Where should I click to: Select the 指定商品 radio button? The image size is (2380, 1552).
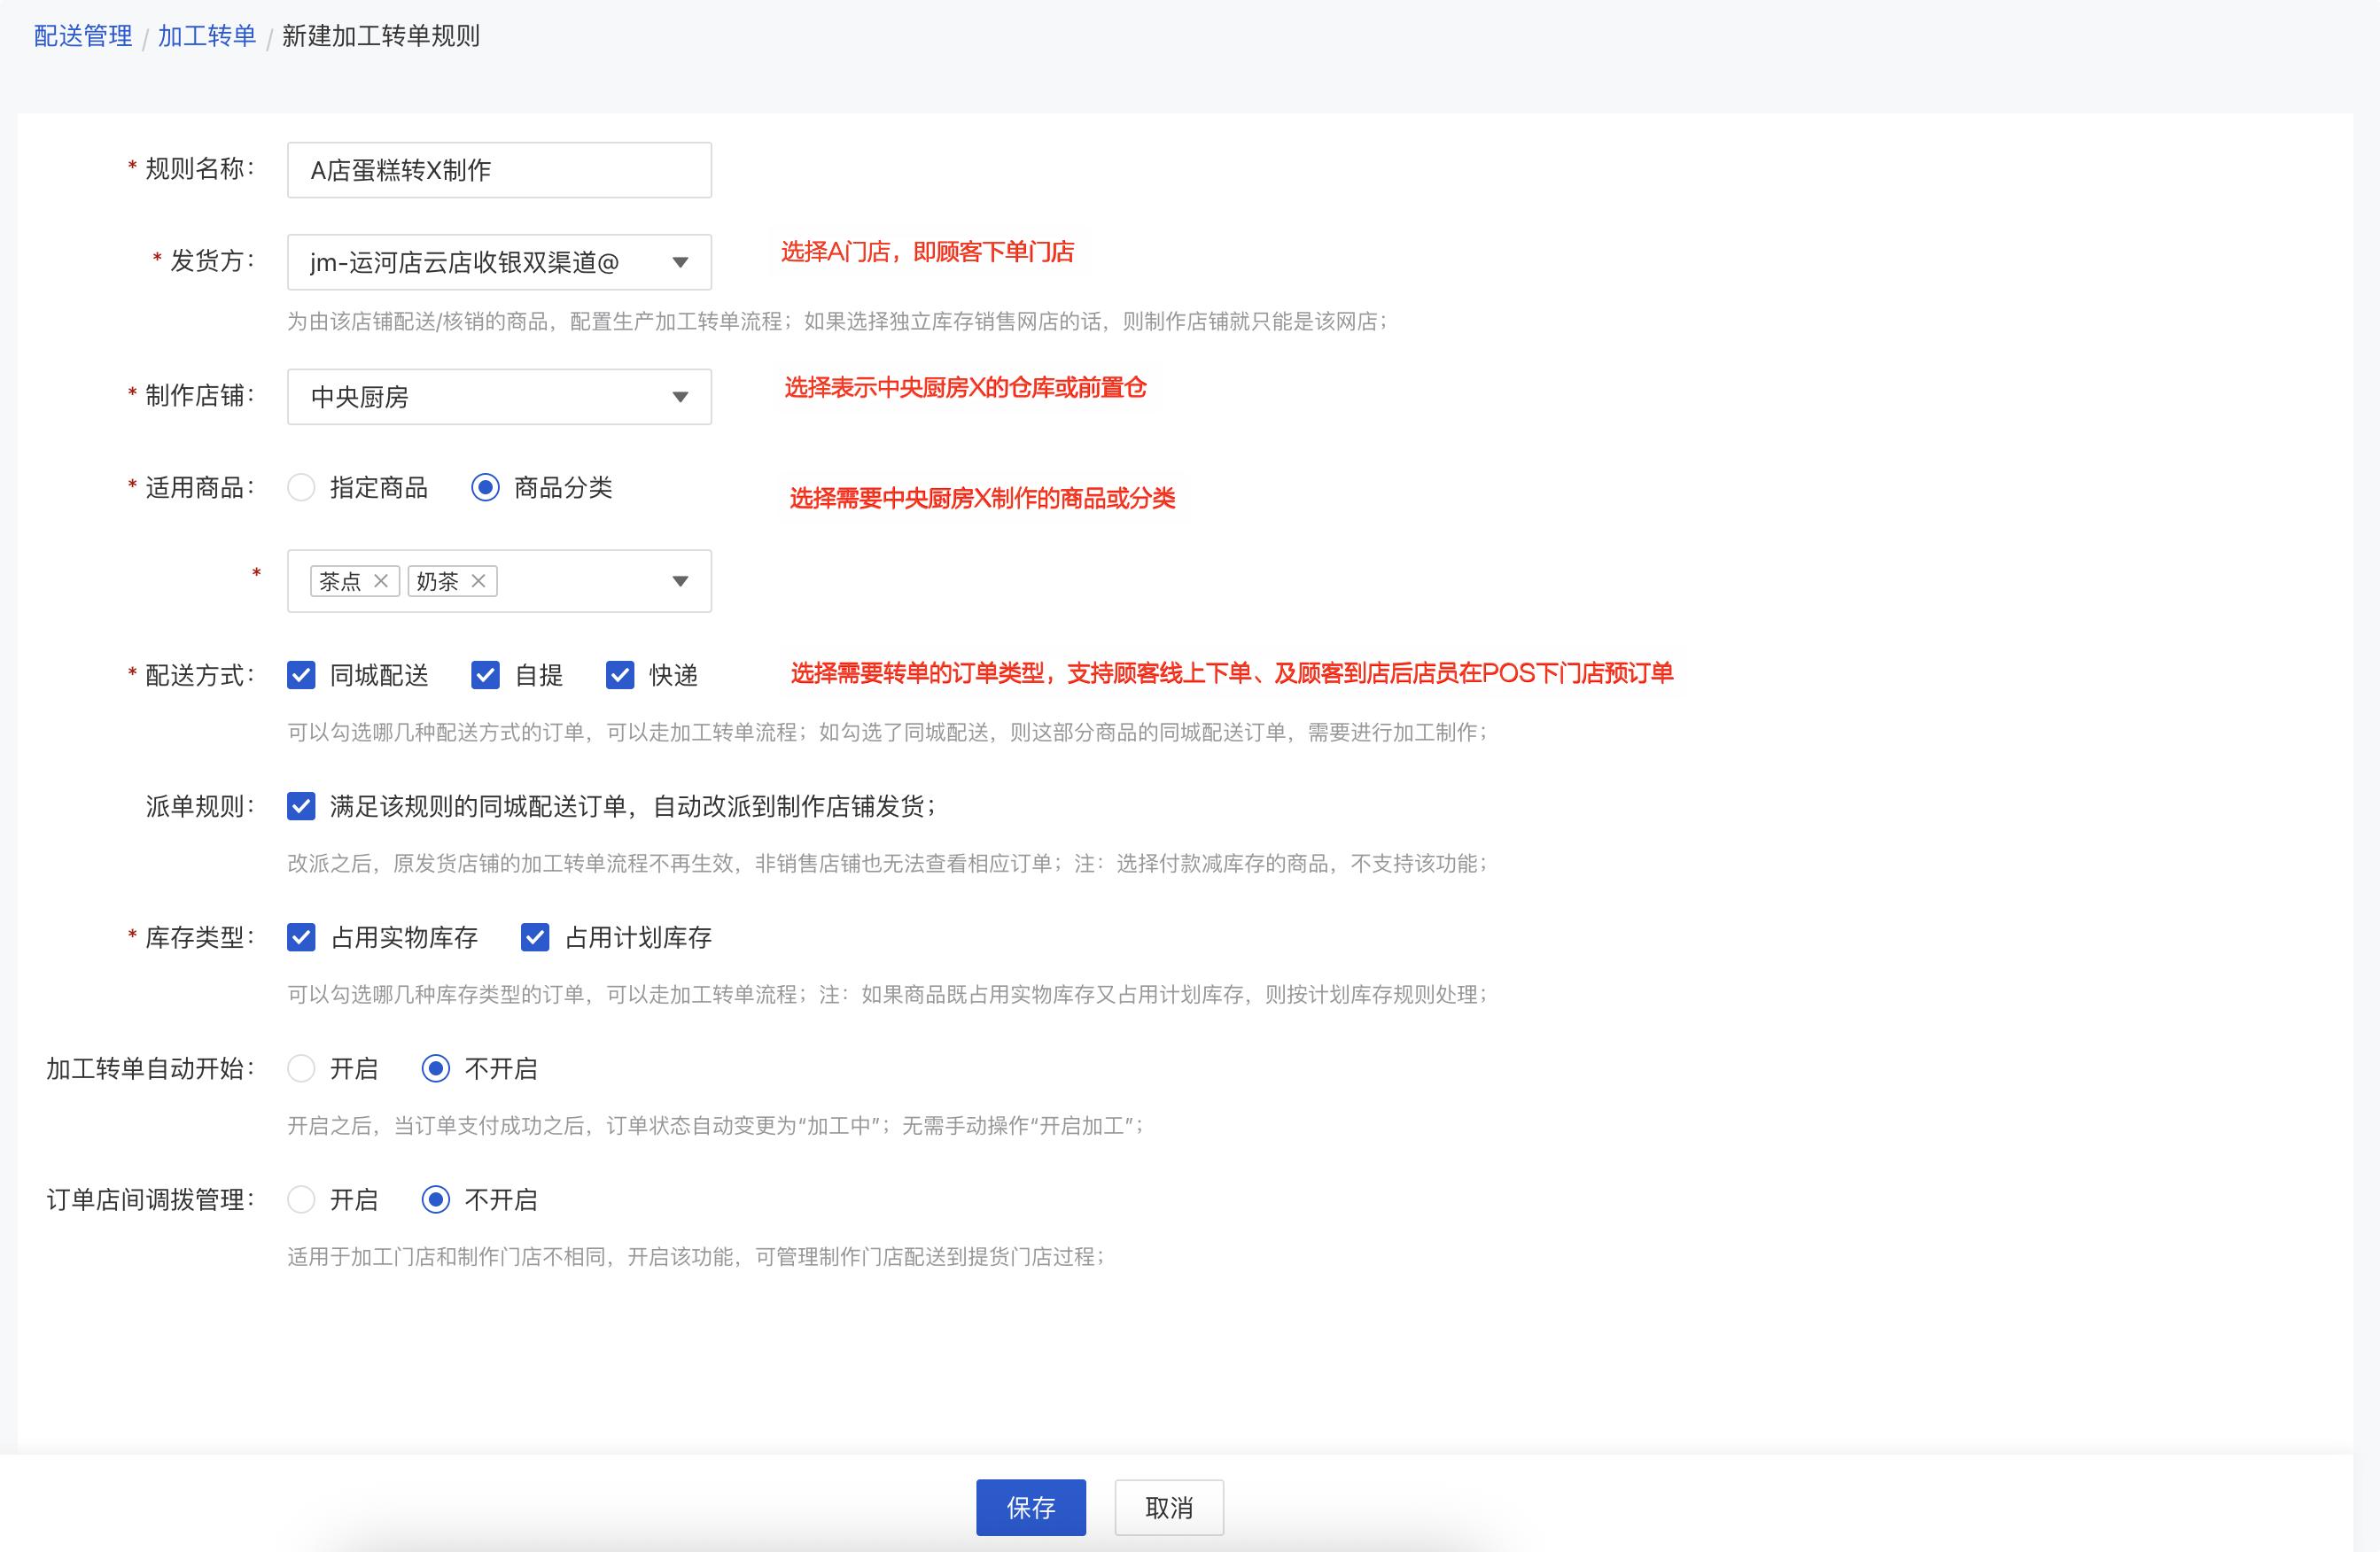point(301,488)
